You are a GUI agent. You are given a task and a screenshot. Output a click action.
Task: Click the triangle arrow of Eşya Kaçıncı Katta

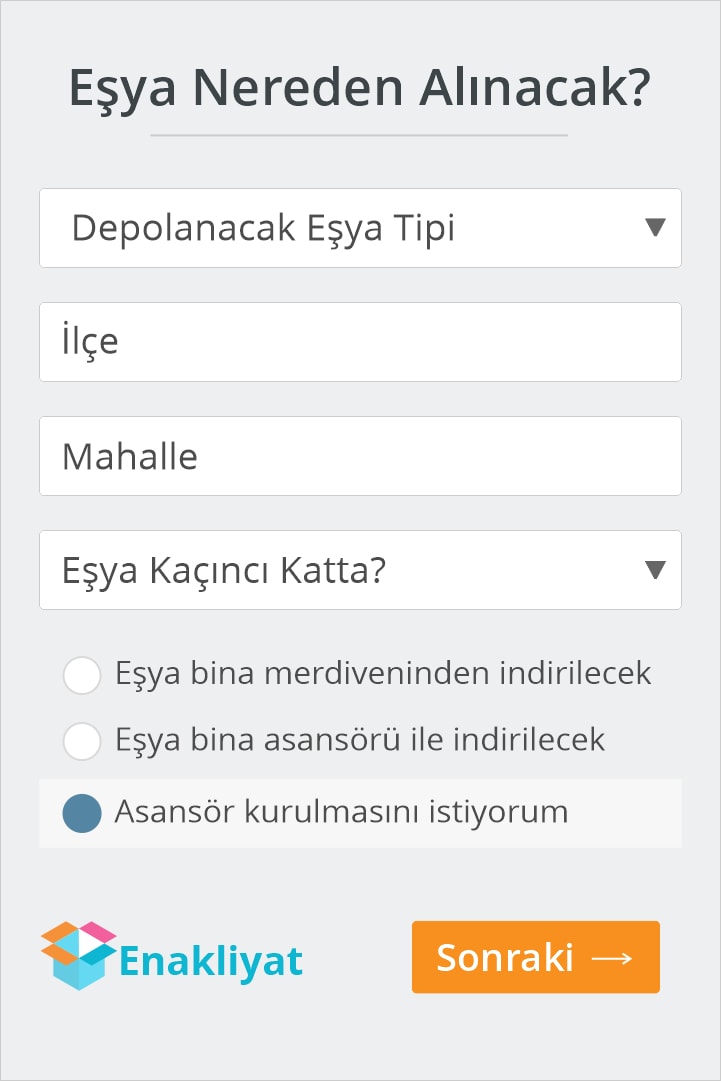655,569
